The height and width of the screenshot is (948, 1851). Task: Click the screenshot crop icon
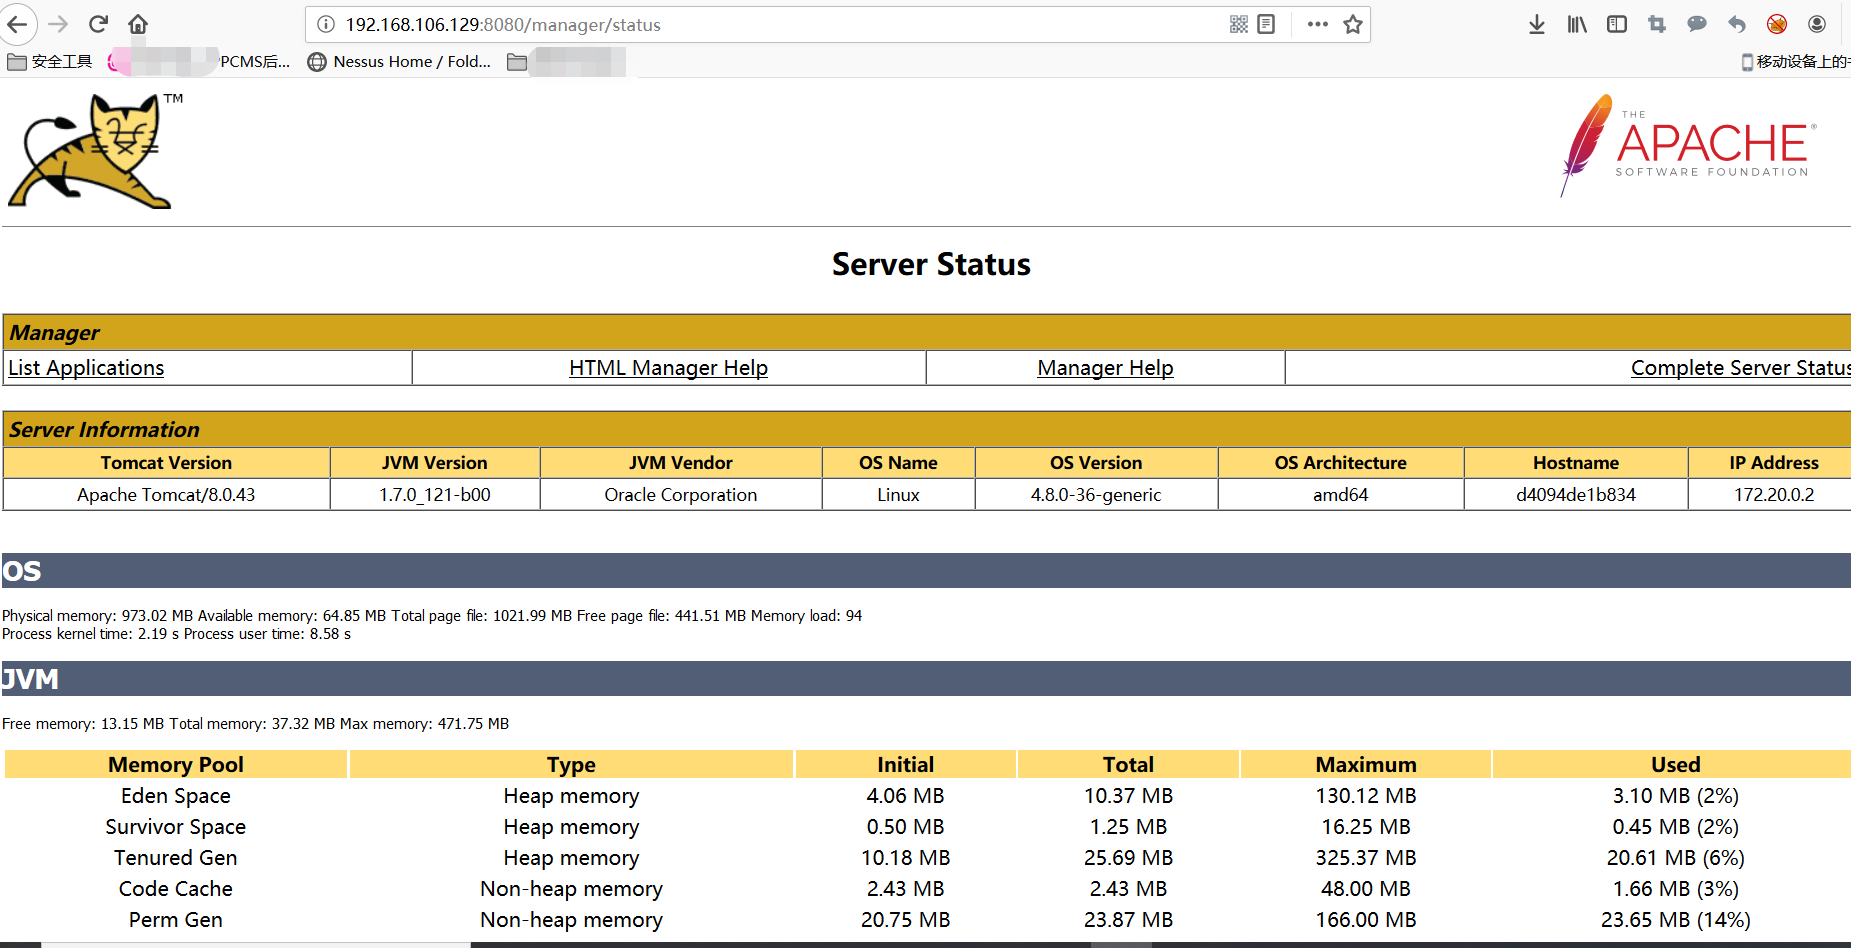[1657, 24]
